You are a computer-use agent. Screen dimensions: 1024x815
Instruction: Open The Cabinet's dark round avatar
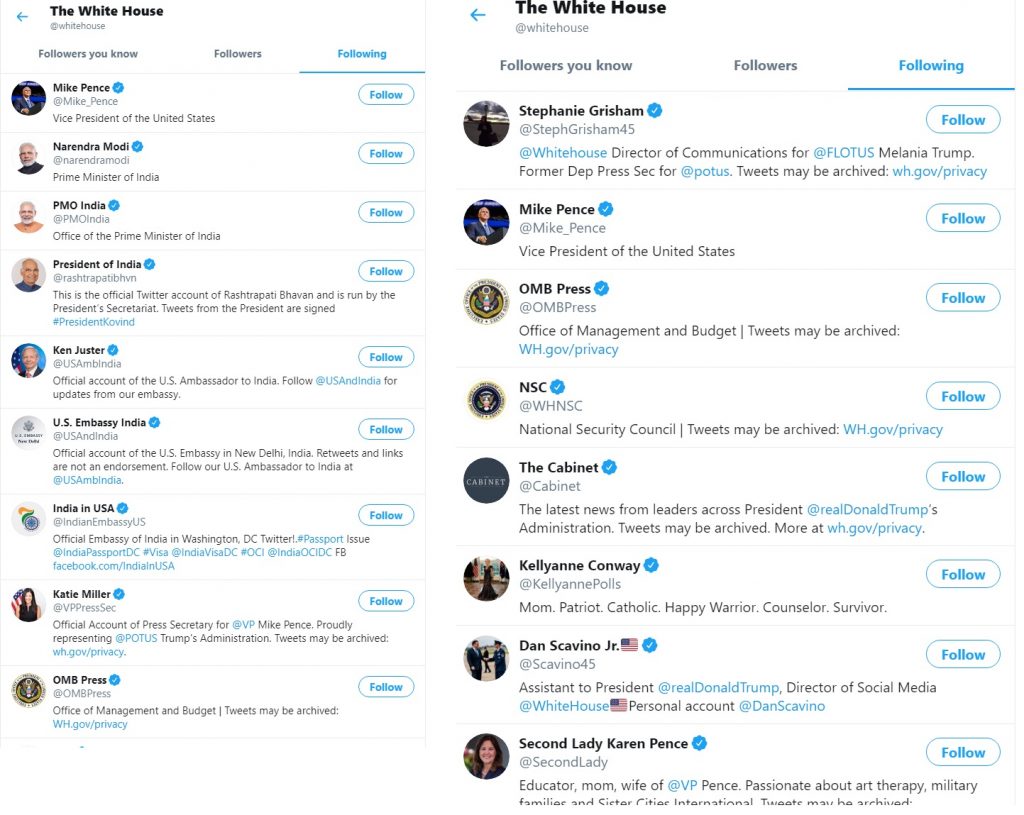click(x=486, y=481)
